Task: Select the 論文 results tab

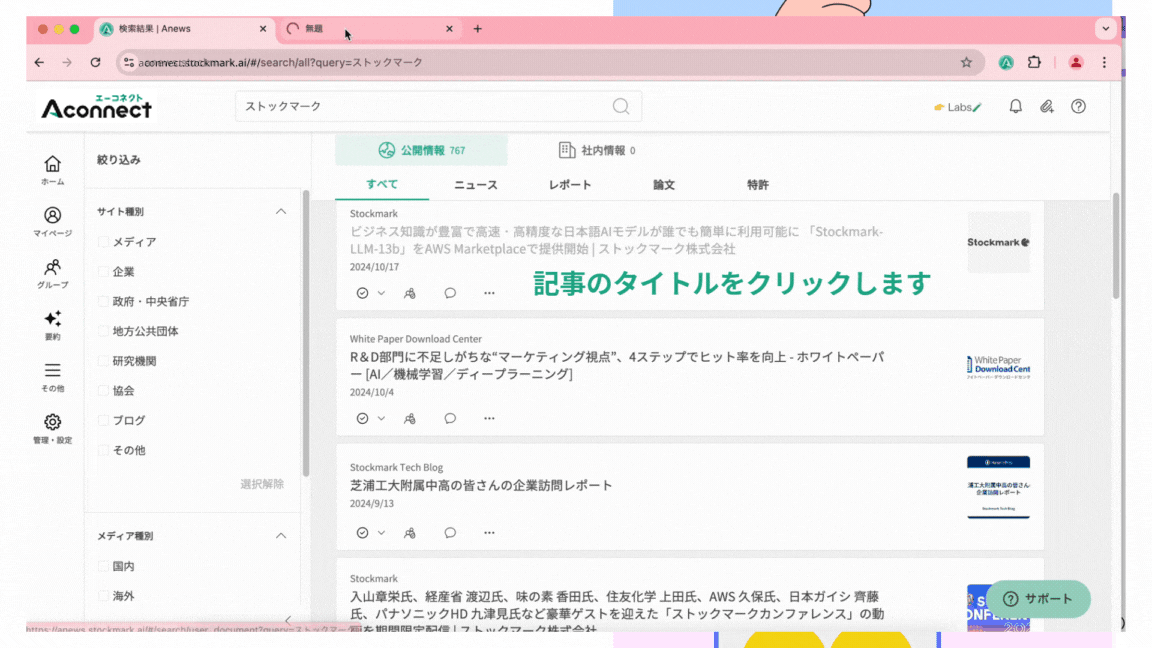Action: (664, 185)
